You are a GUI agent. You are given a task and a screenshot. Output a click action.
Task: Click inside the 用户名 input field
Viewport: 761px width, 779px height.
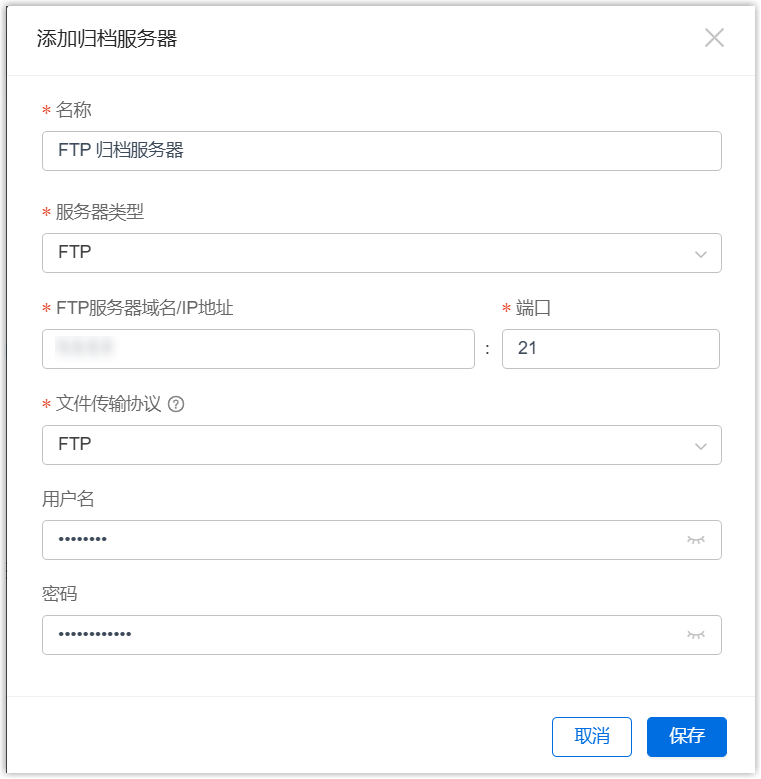tap(360, 540)
